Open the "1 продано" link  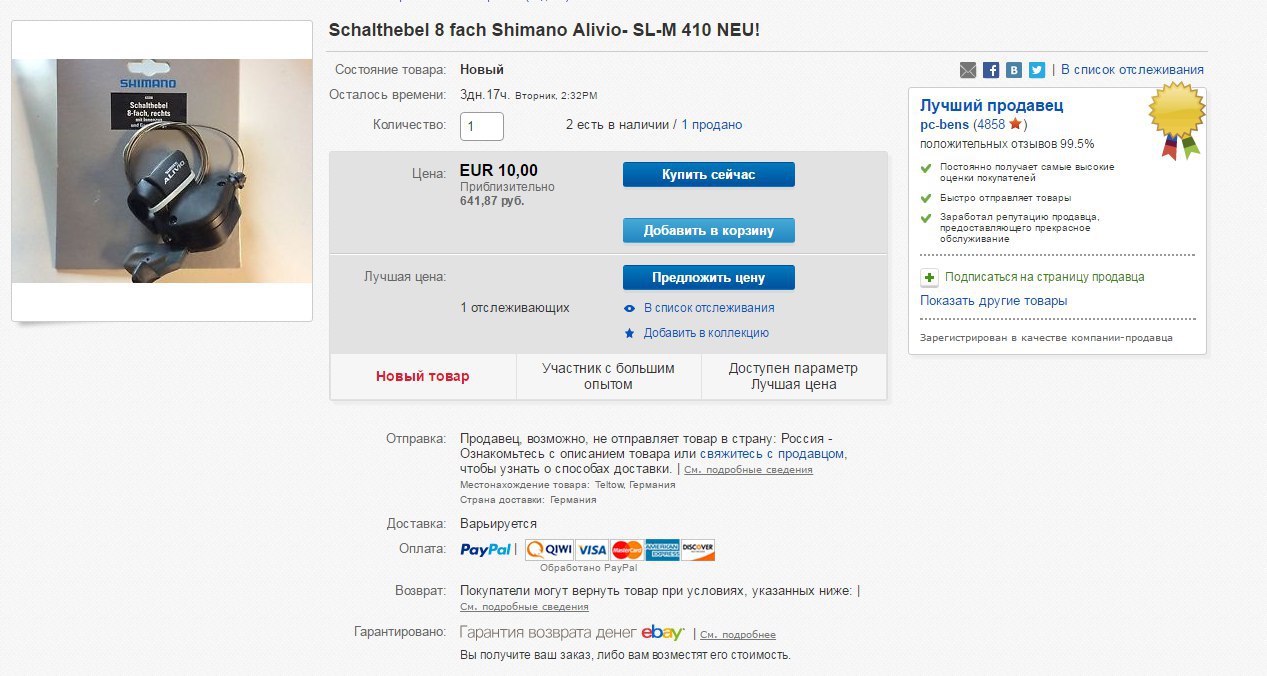[712, 125]
